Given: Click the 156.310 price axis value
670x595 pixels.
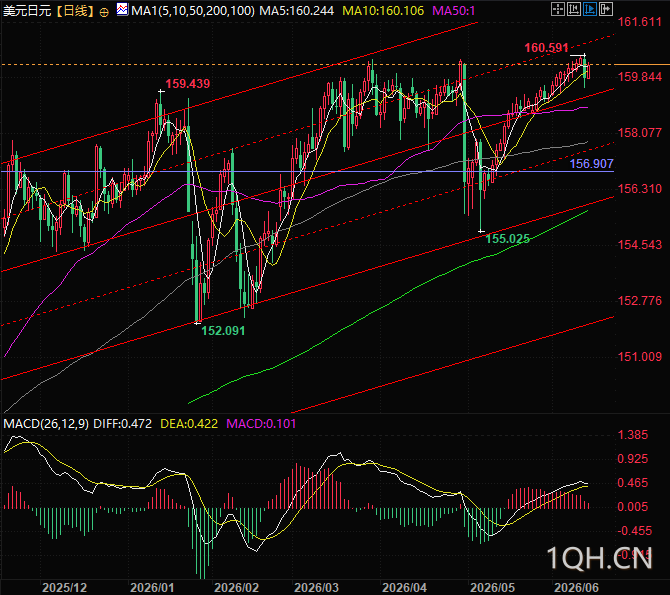Looking at the screenshot, I should [x=640, y=189].
